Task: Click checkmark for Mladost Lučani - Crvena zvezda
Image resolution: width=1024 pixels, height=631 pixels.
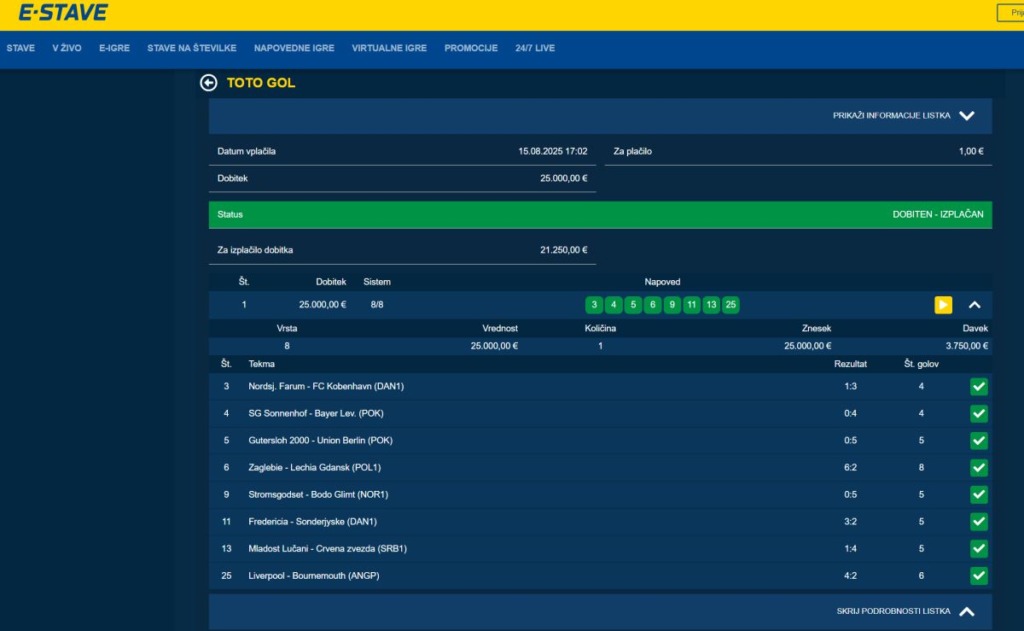Action: pos(978,549)
